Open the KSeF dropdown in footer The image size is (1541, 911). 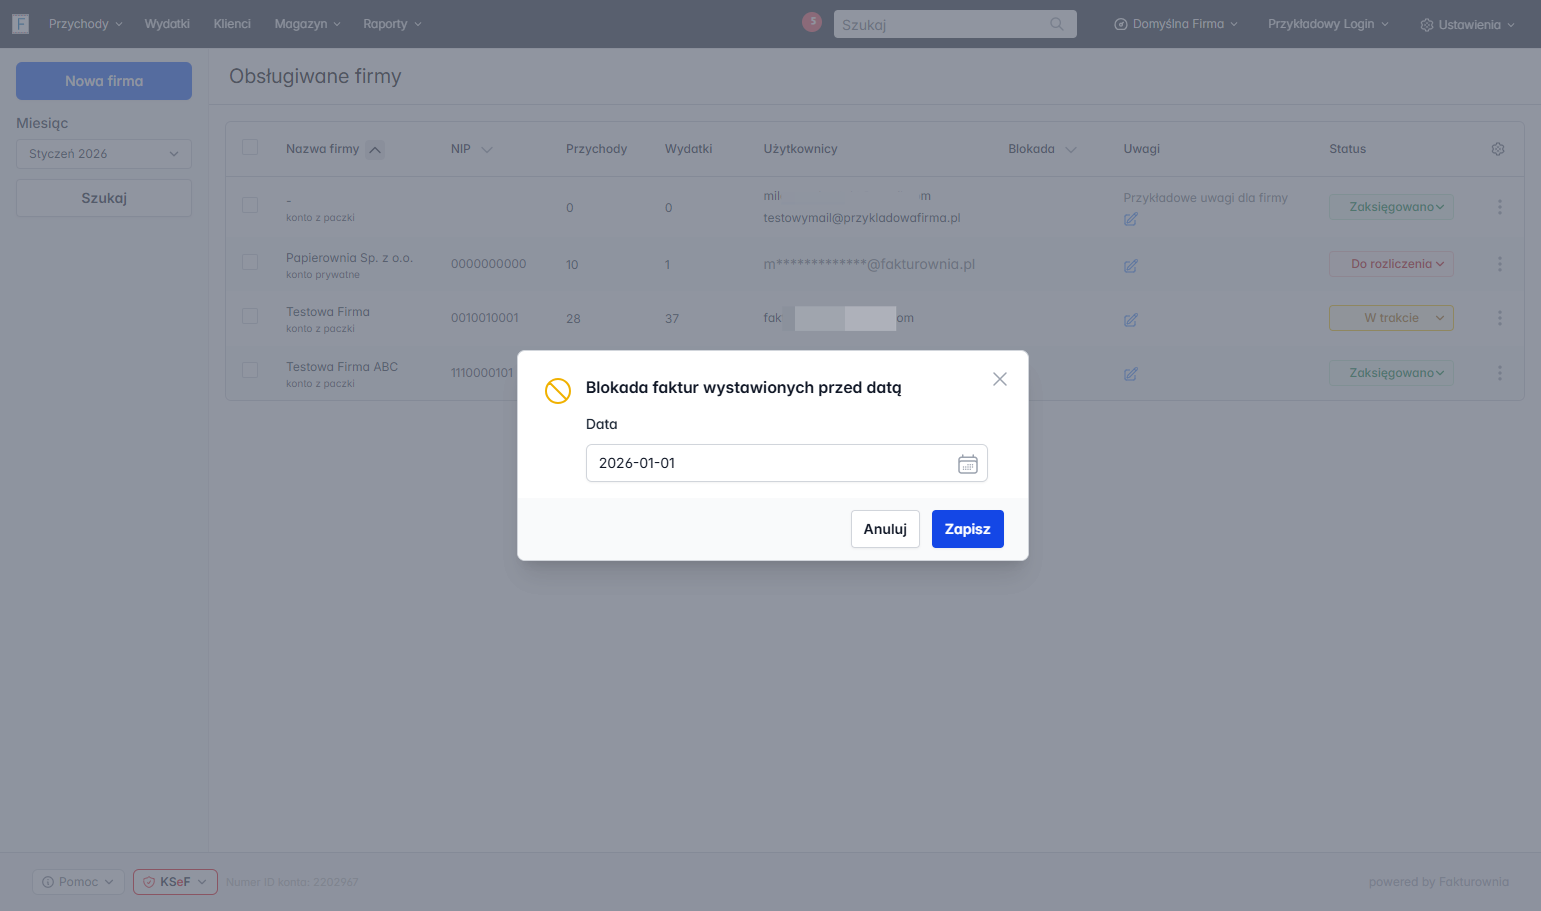(x=175, y=882)
